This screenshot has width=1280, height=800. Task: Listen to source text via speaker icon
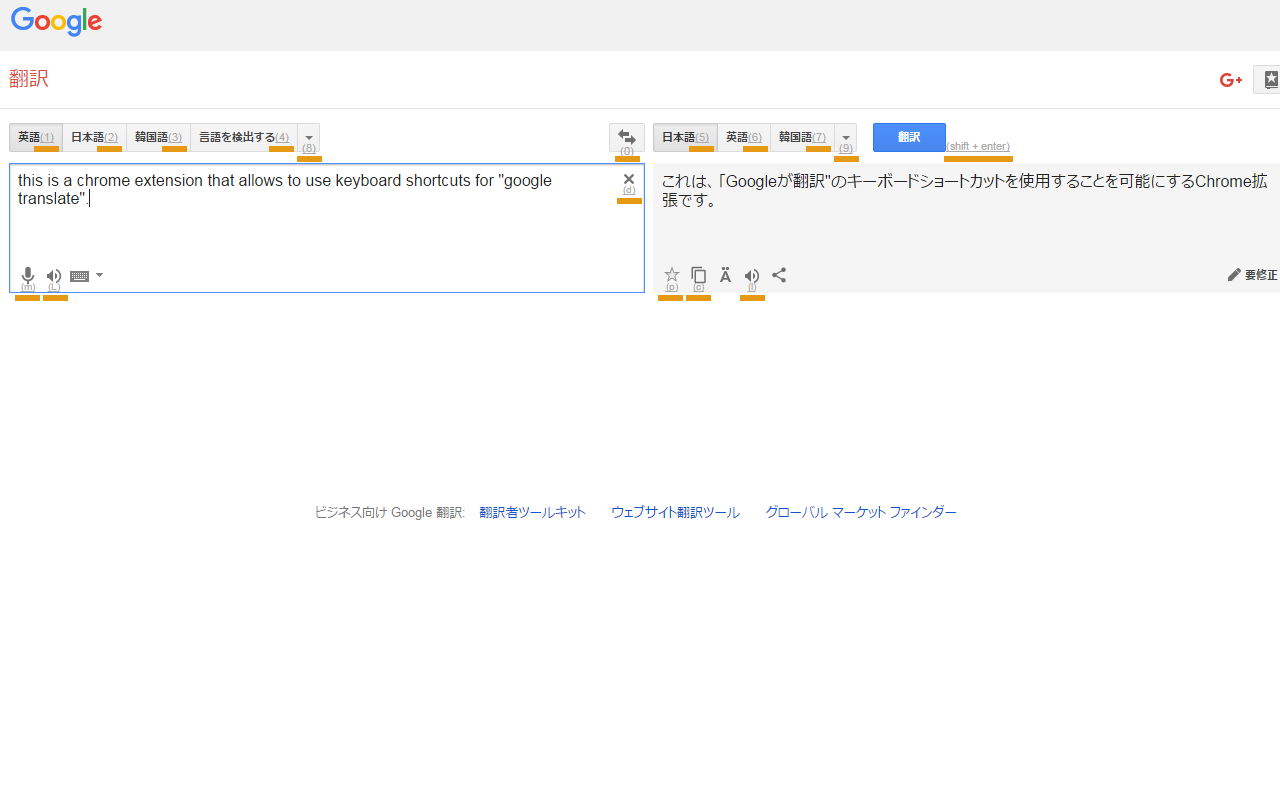[53, 275]
